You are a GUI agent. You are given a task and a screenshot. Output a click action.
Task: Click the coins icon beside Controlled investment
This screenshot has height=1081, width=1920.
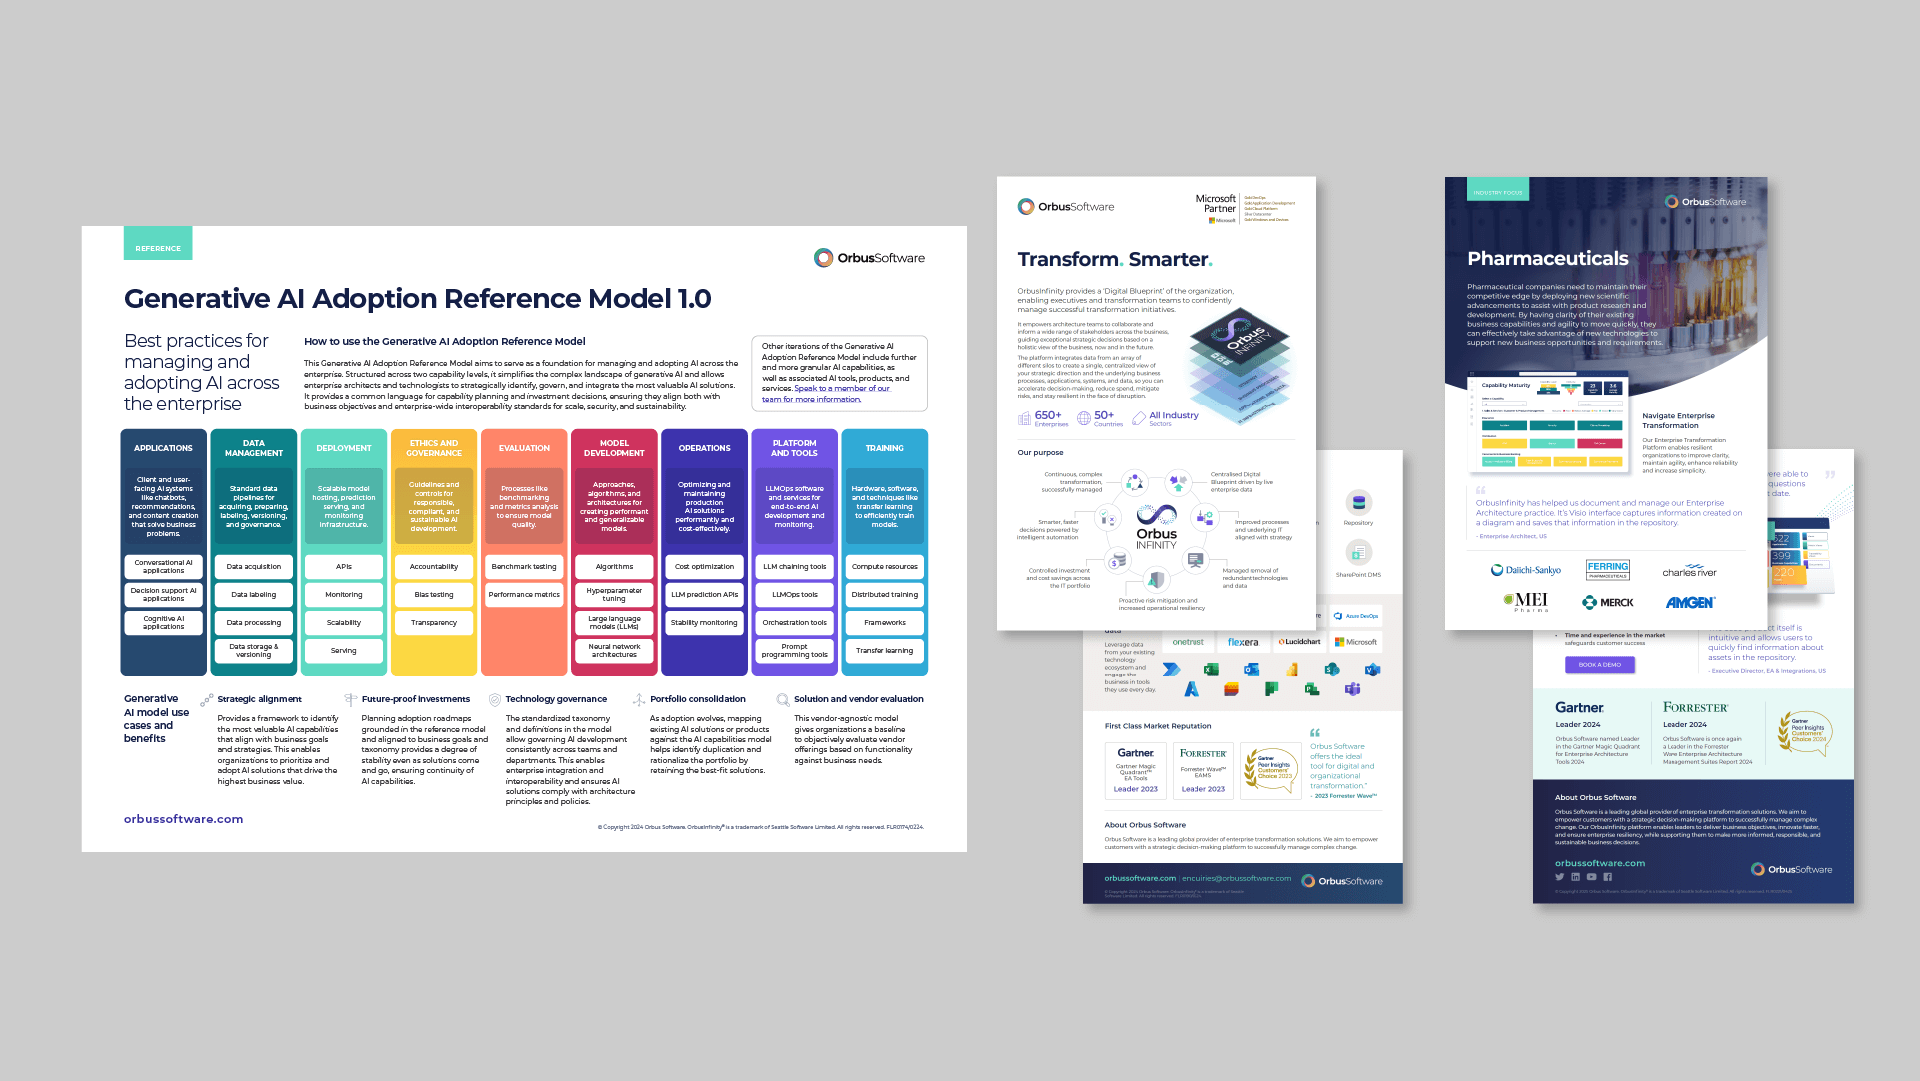[x=1117, y=561]
